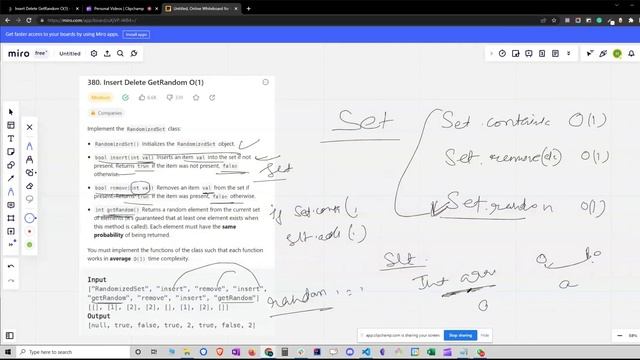Select the Comment tool in left toolbar
The image size is (640, 360).
point(11,205)
